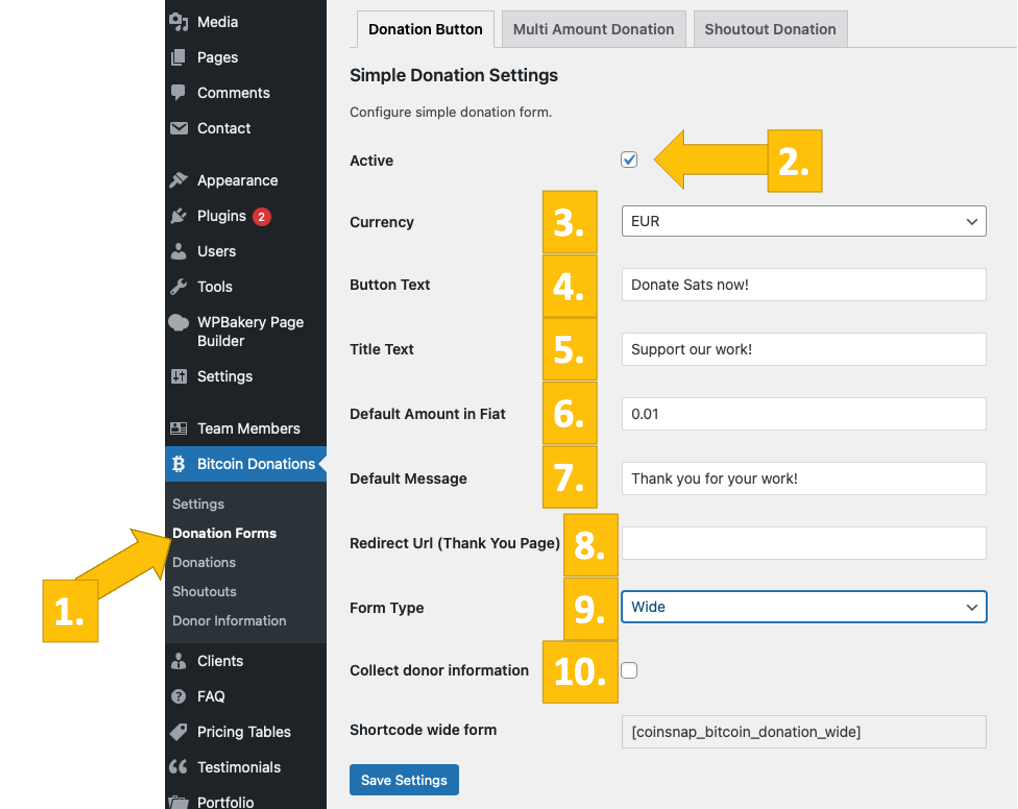This screenshot has width=1018, height=809.
Task: Switch to Shoutout Donation tab
Action: [x=769, y=29]
